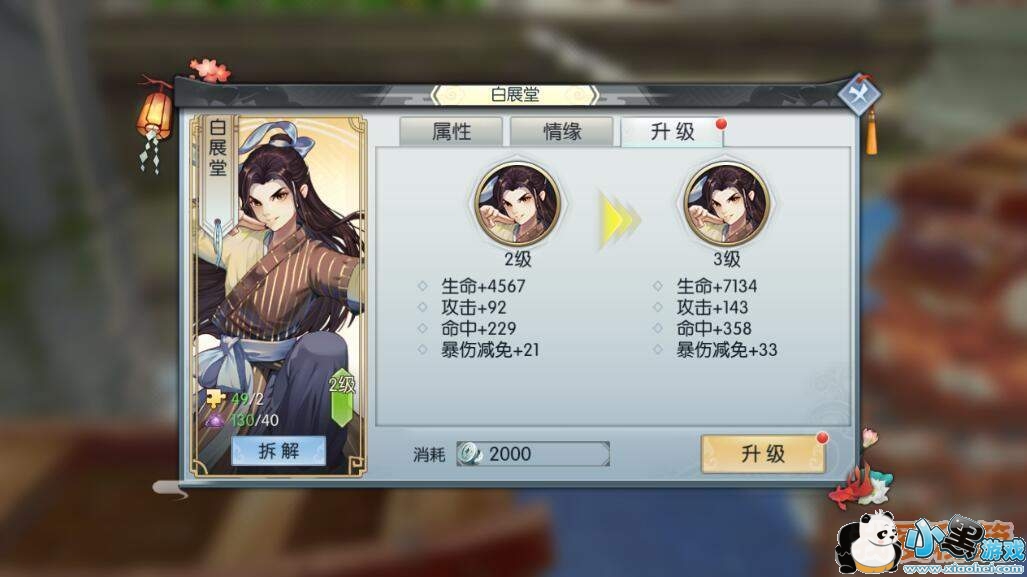
Task: Click the hanging lantern decoration
Action: [155, 118]
